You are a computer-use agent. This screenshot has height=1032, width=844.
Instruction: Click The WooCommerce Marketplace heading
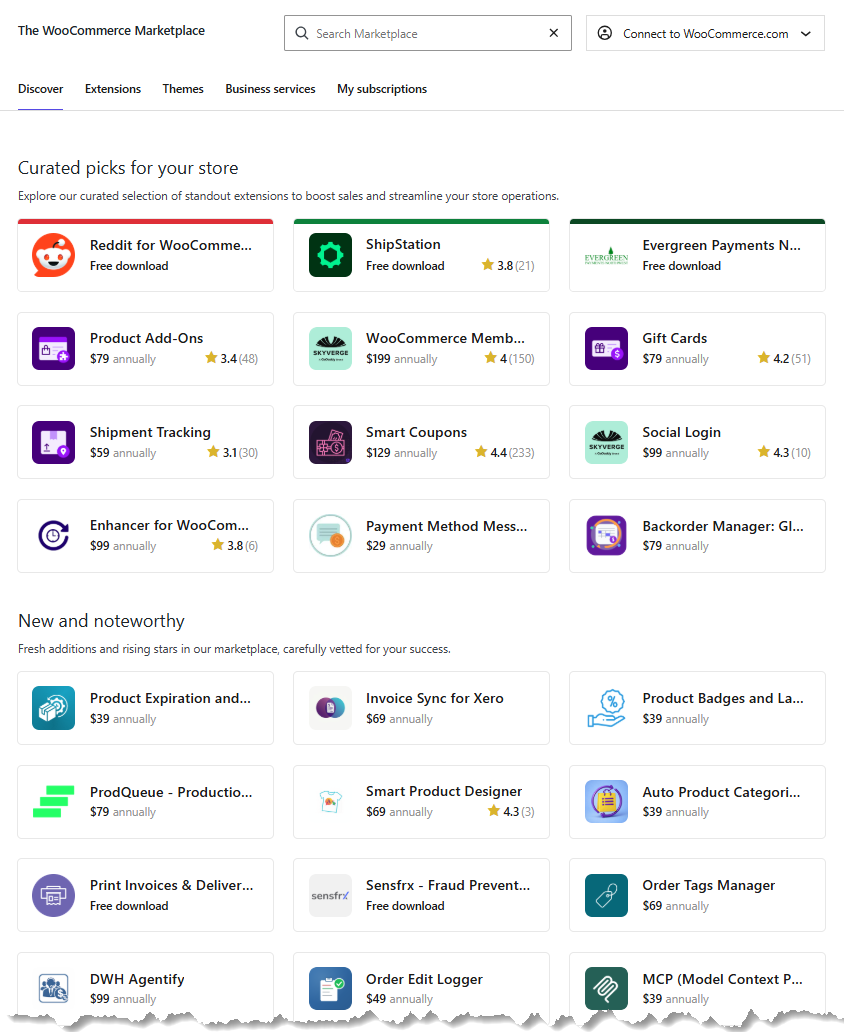tap(111, 30)
